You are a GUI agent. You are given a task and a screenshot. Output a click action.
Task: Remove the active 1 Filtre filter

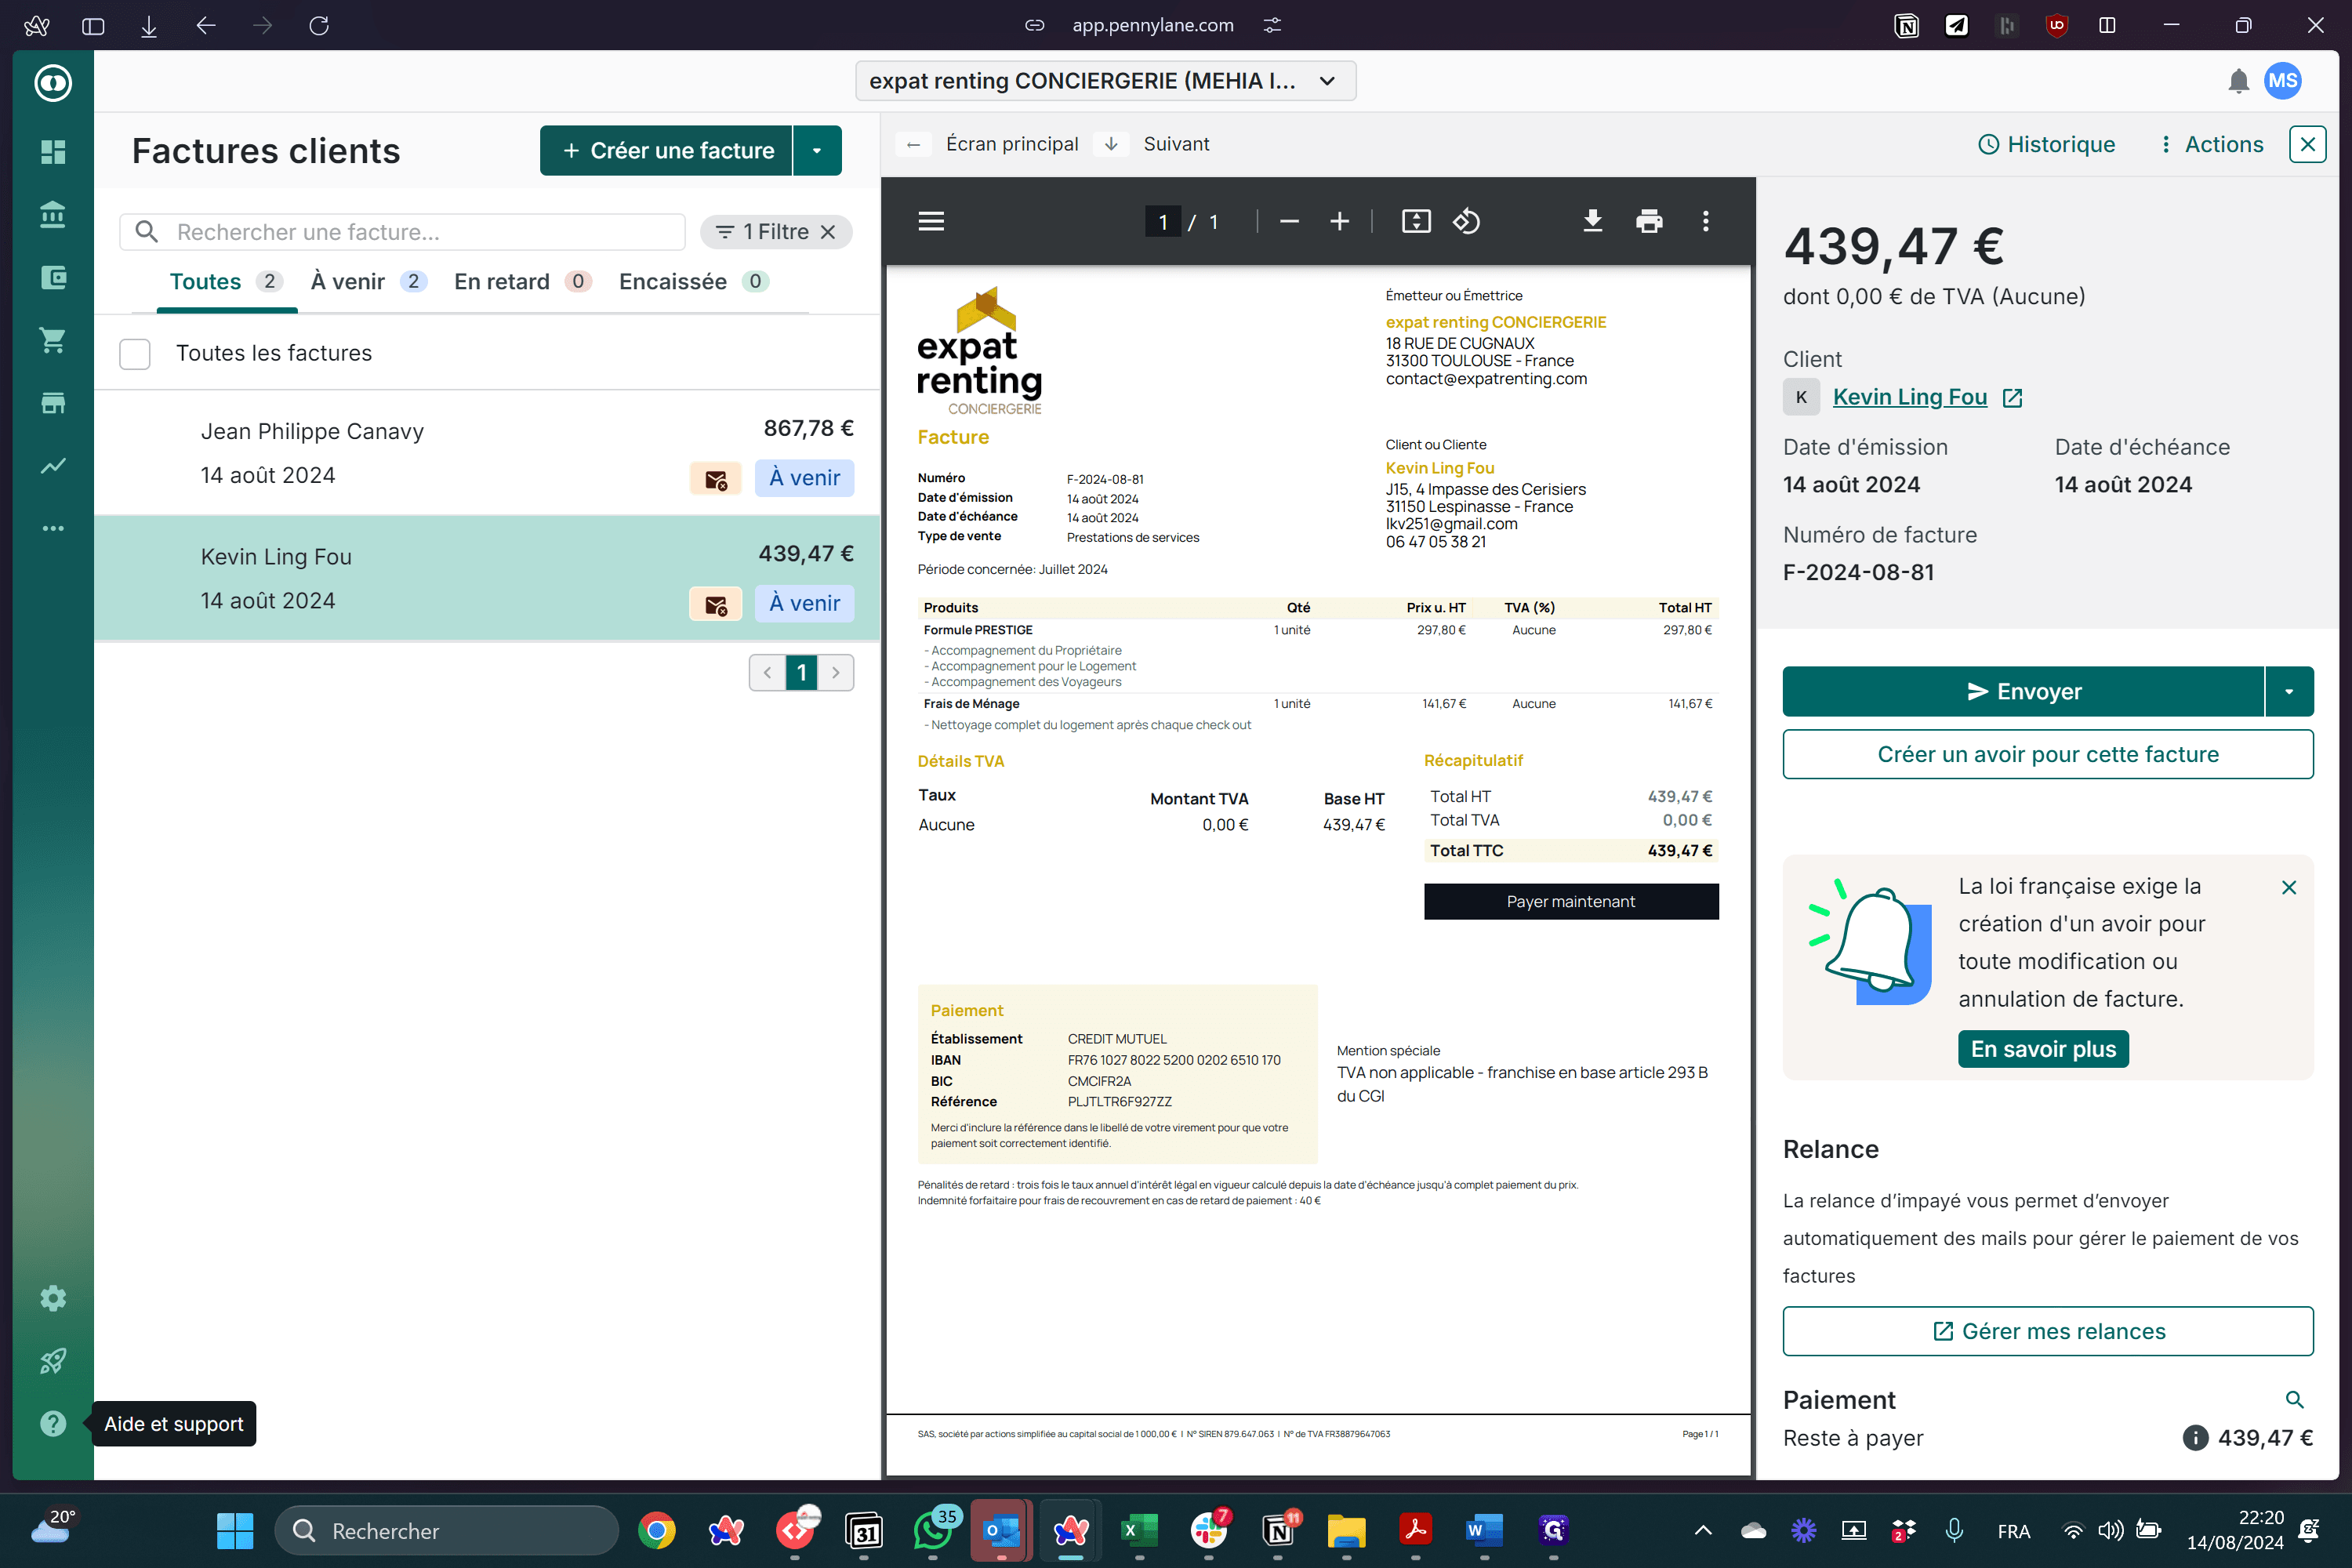coord(828,232)
